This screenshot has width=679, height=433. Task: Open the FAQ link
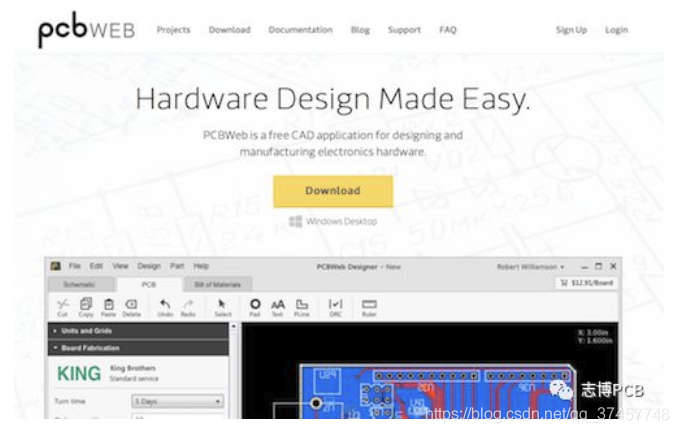click(448, 30)
